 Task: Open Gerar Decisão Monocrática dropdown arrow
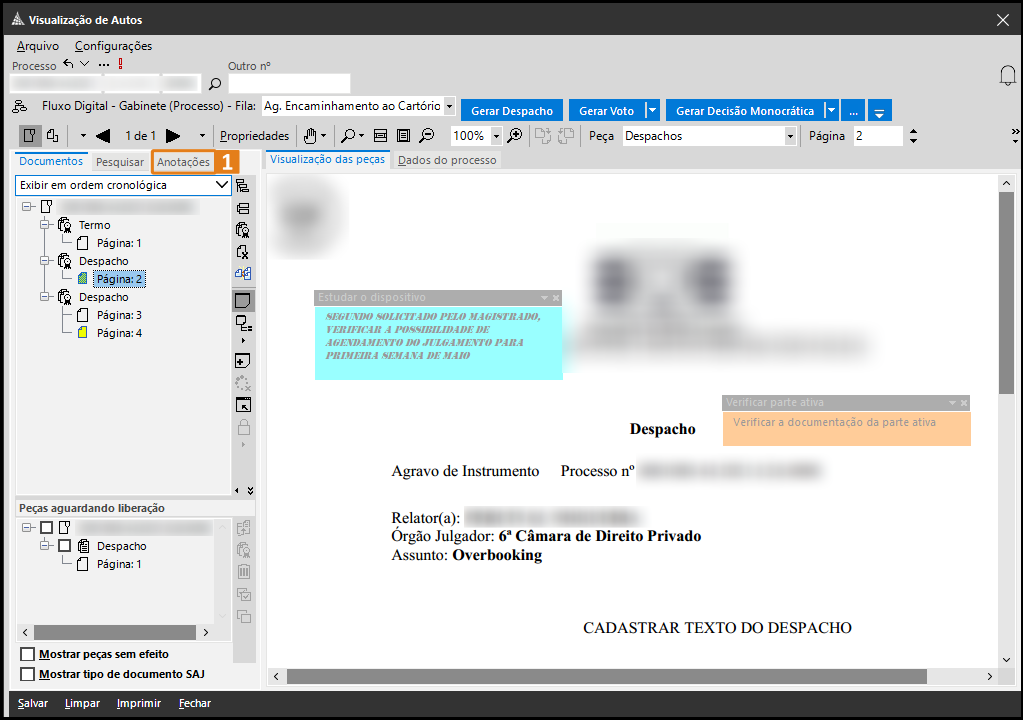point(831,110)
